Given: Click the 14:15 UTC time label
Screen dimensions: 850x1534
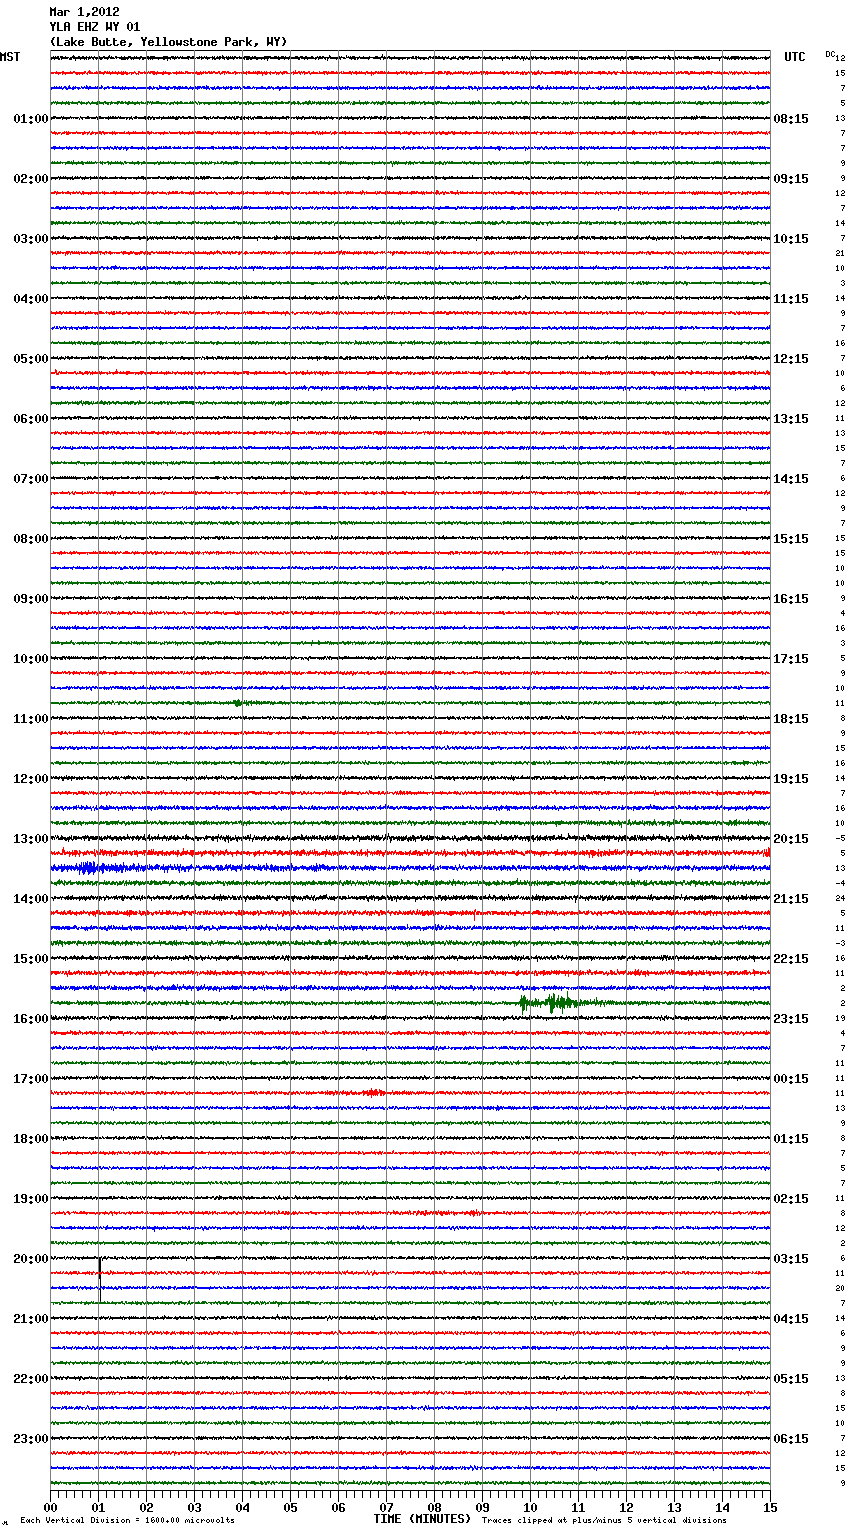Looking at the screenshot, I should (791, 479).
